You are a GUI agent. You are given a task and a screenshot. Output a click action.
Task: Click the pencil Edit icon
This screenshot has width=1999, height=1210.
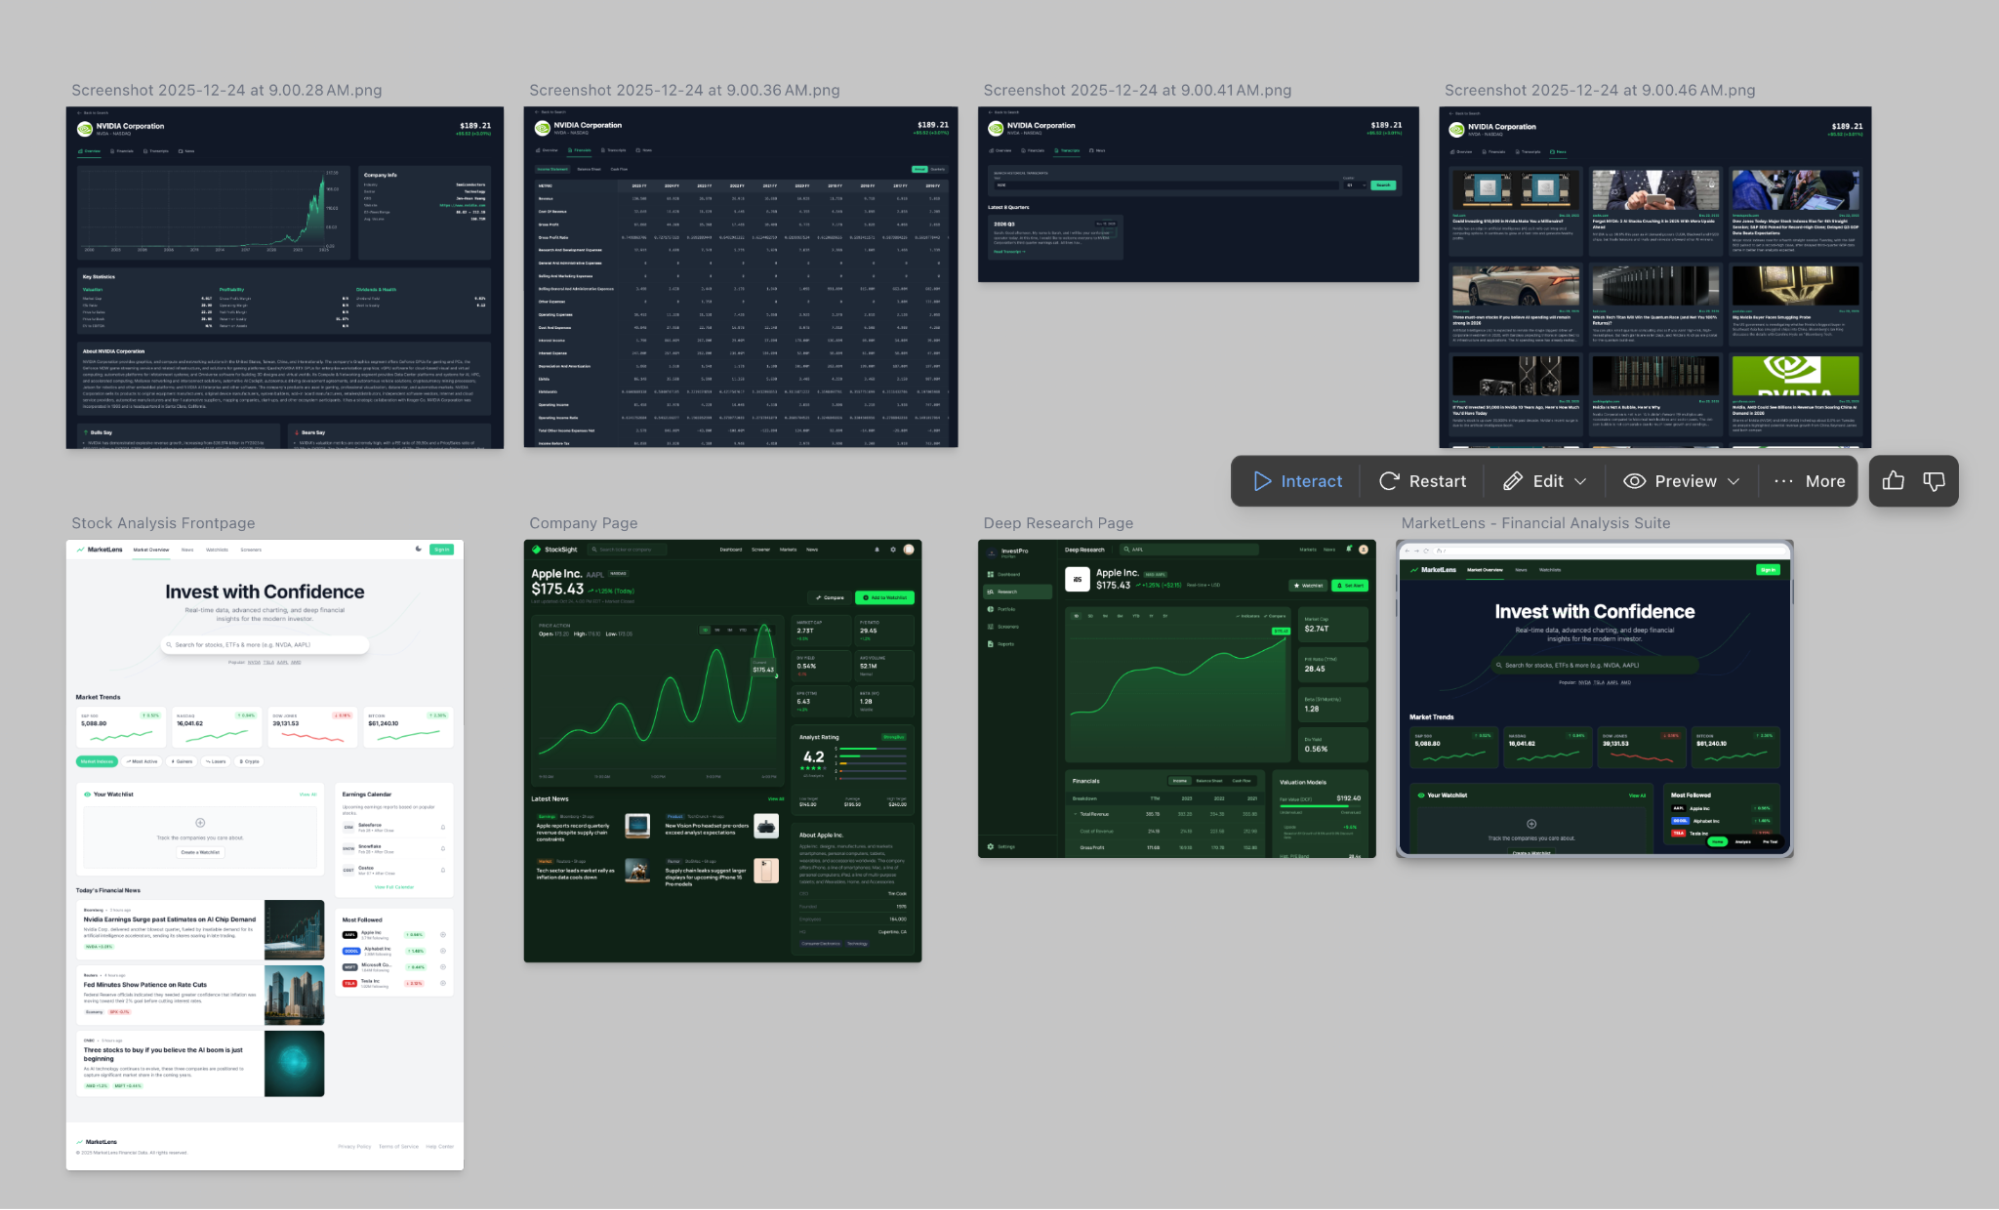(1513, 481)
